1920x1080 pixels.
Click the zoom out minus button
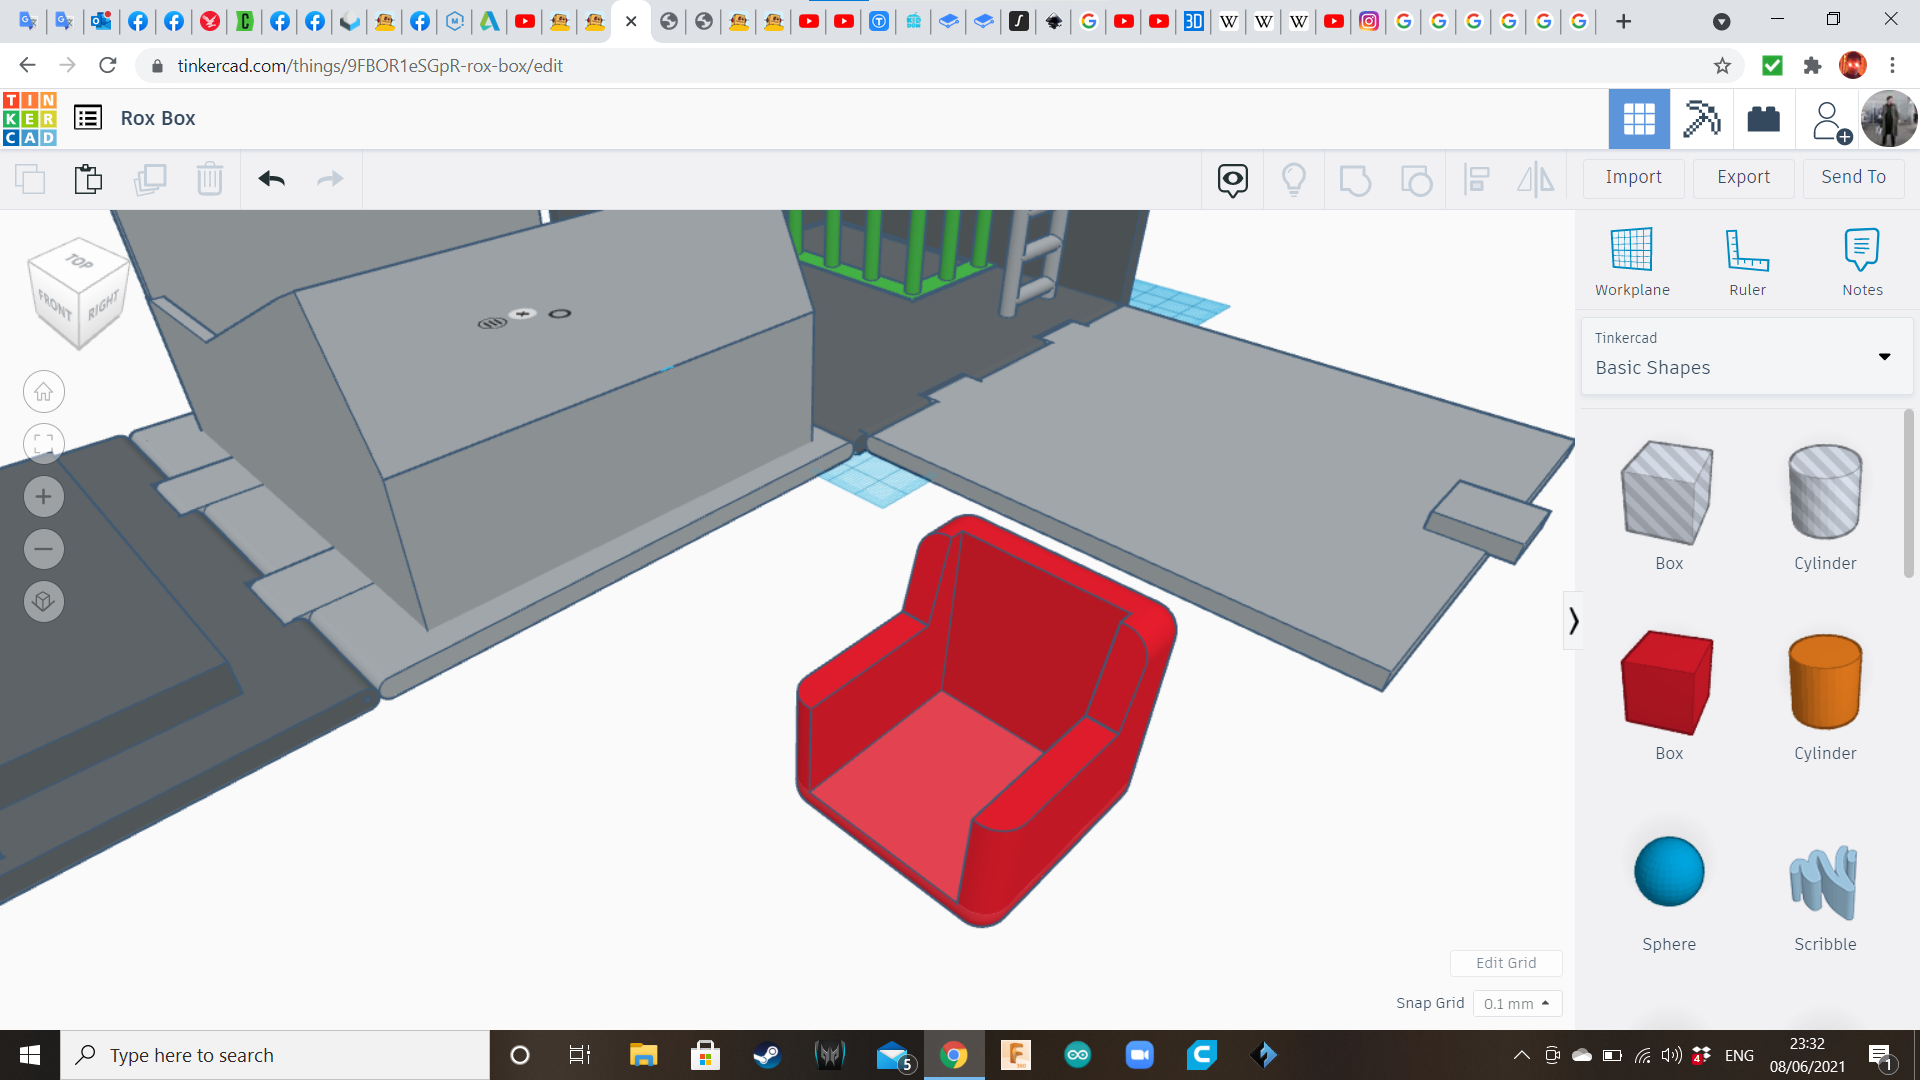pos(44,549)
